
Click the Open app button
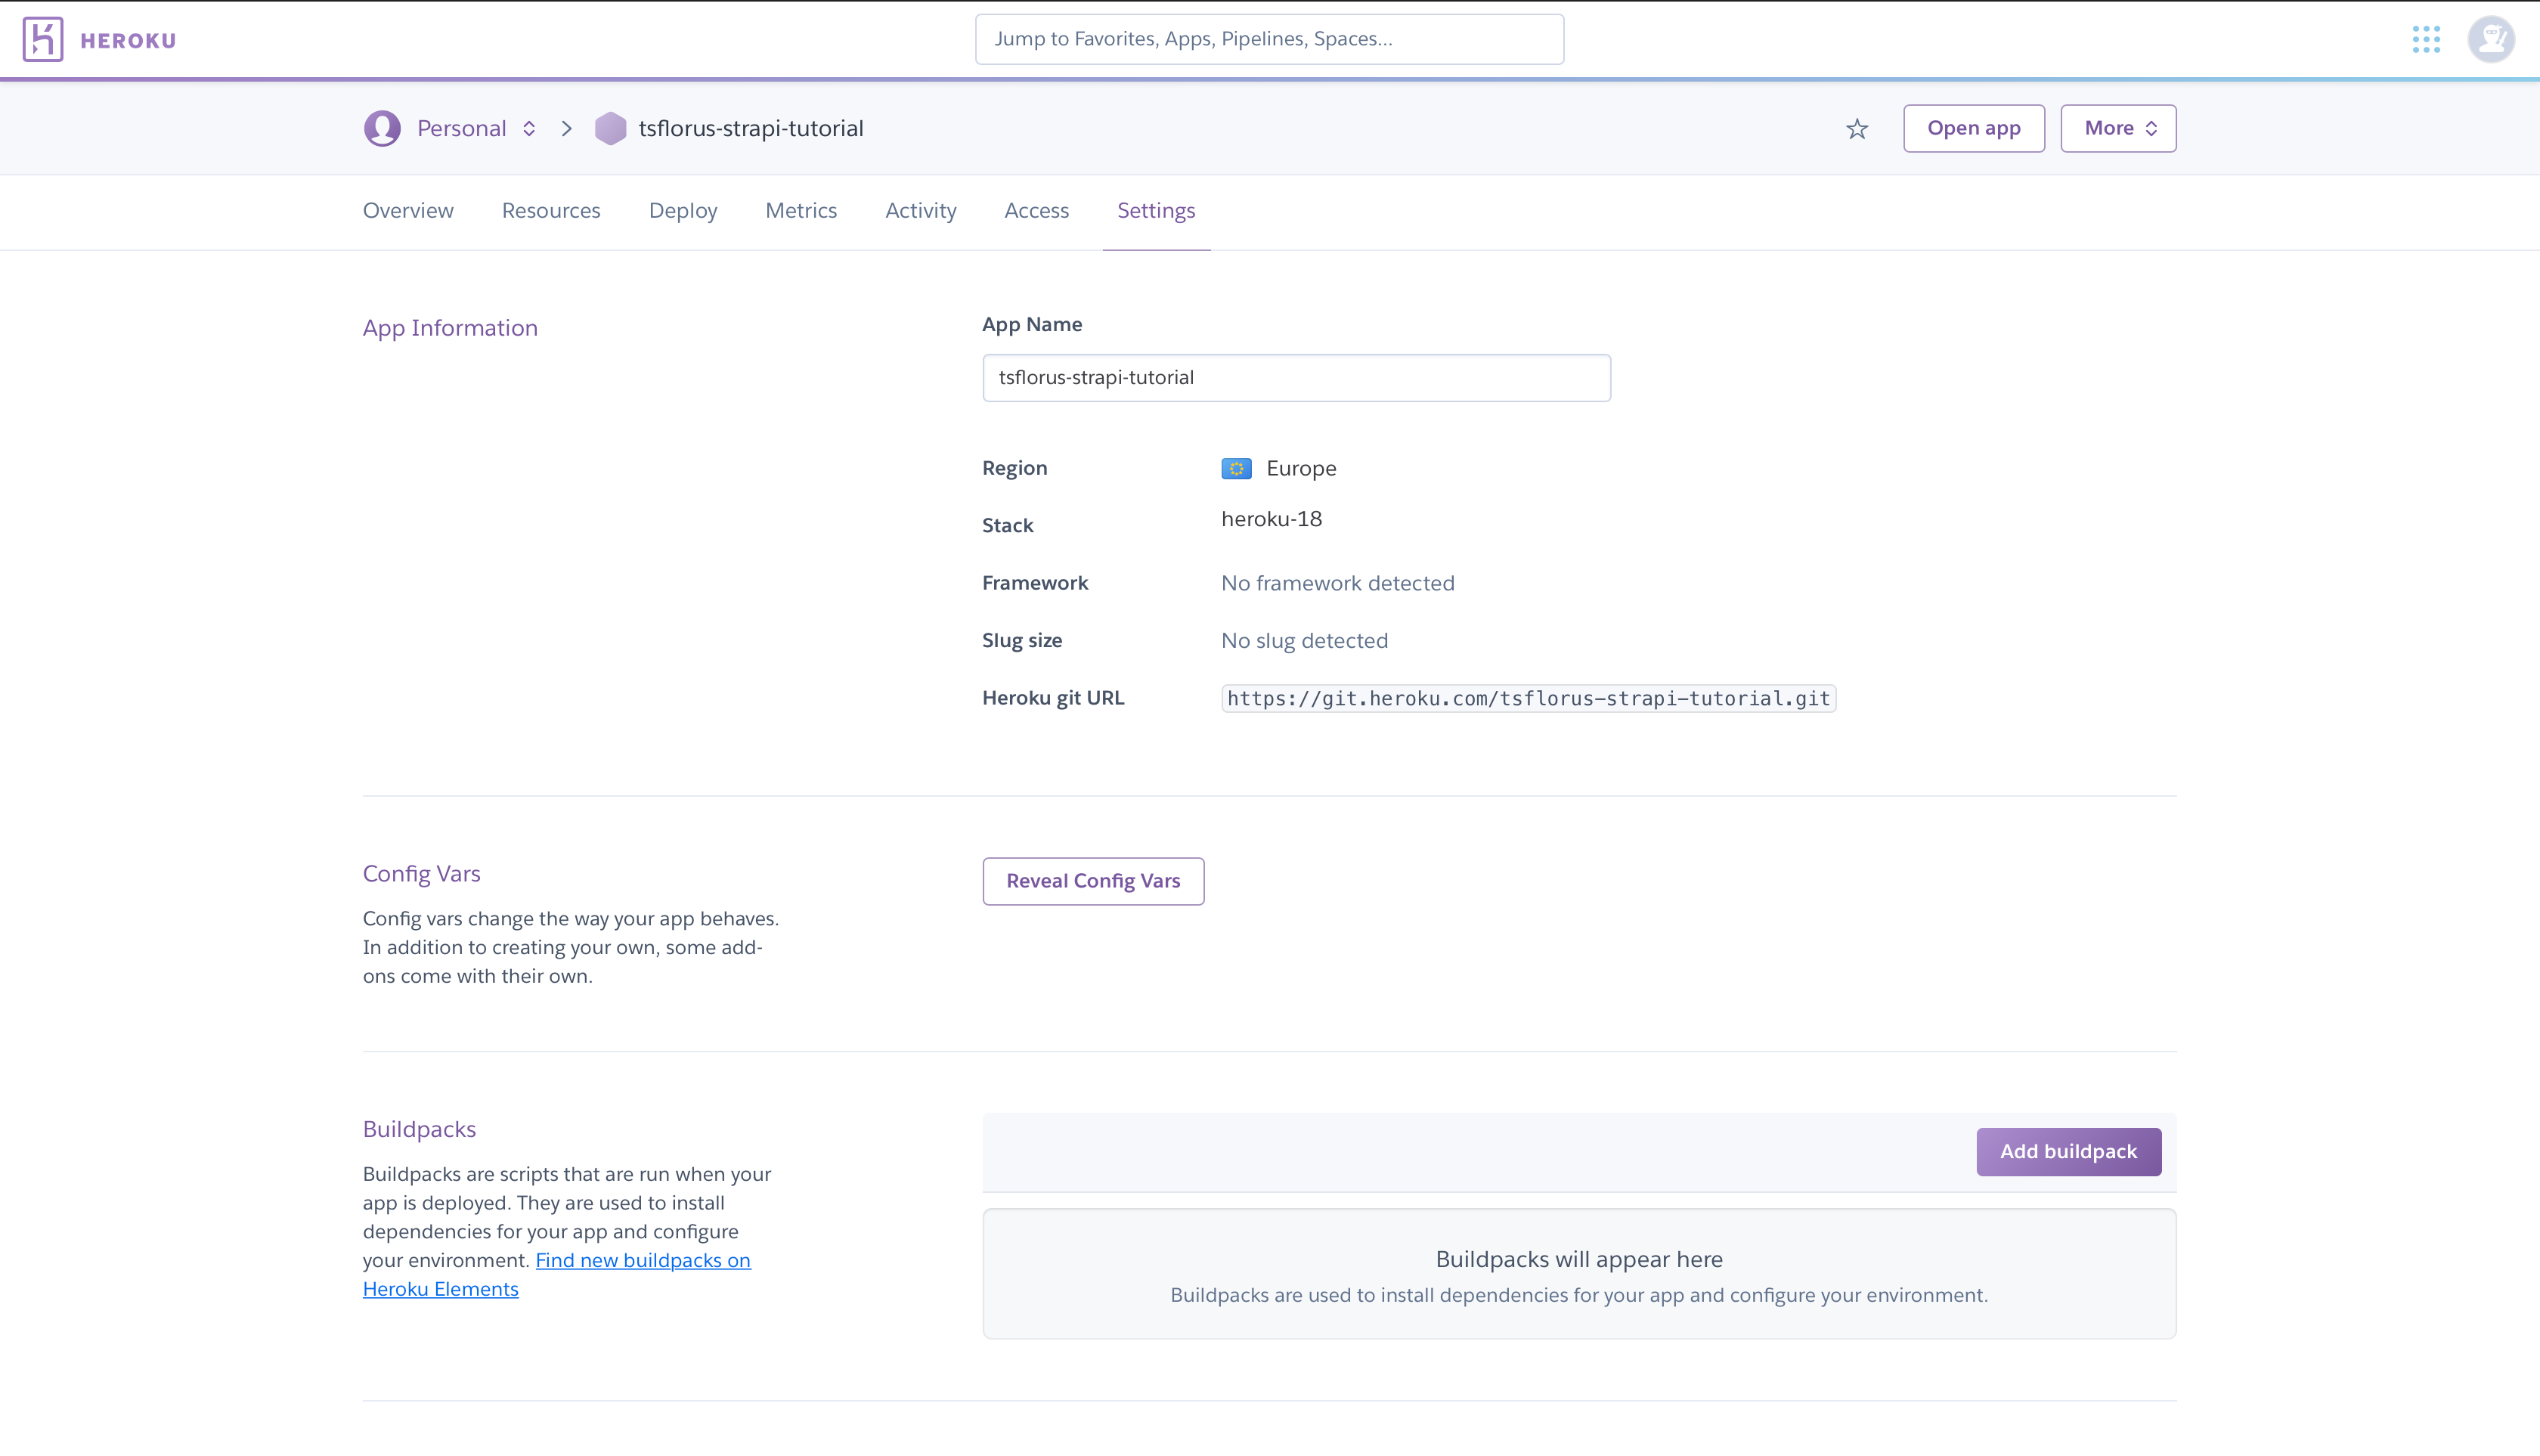pyautogui.click(x=1974, y=128)
